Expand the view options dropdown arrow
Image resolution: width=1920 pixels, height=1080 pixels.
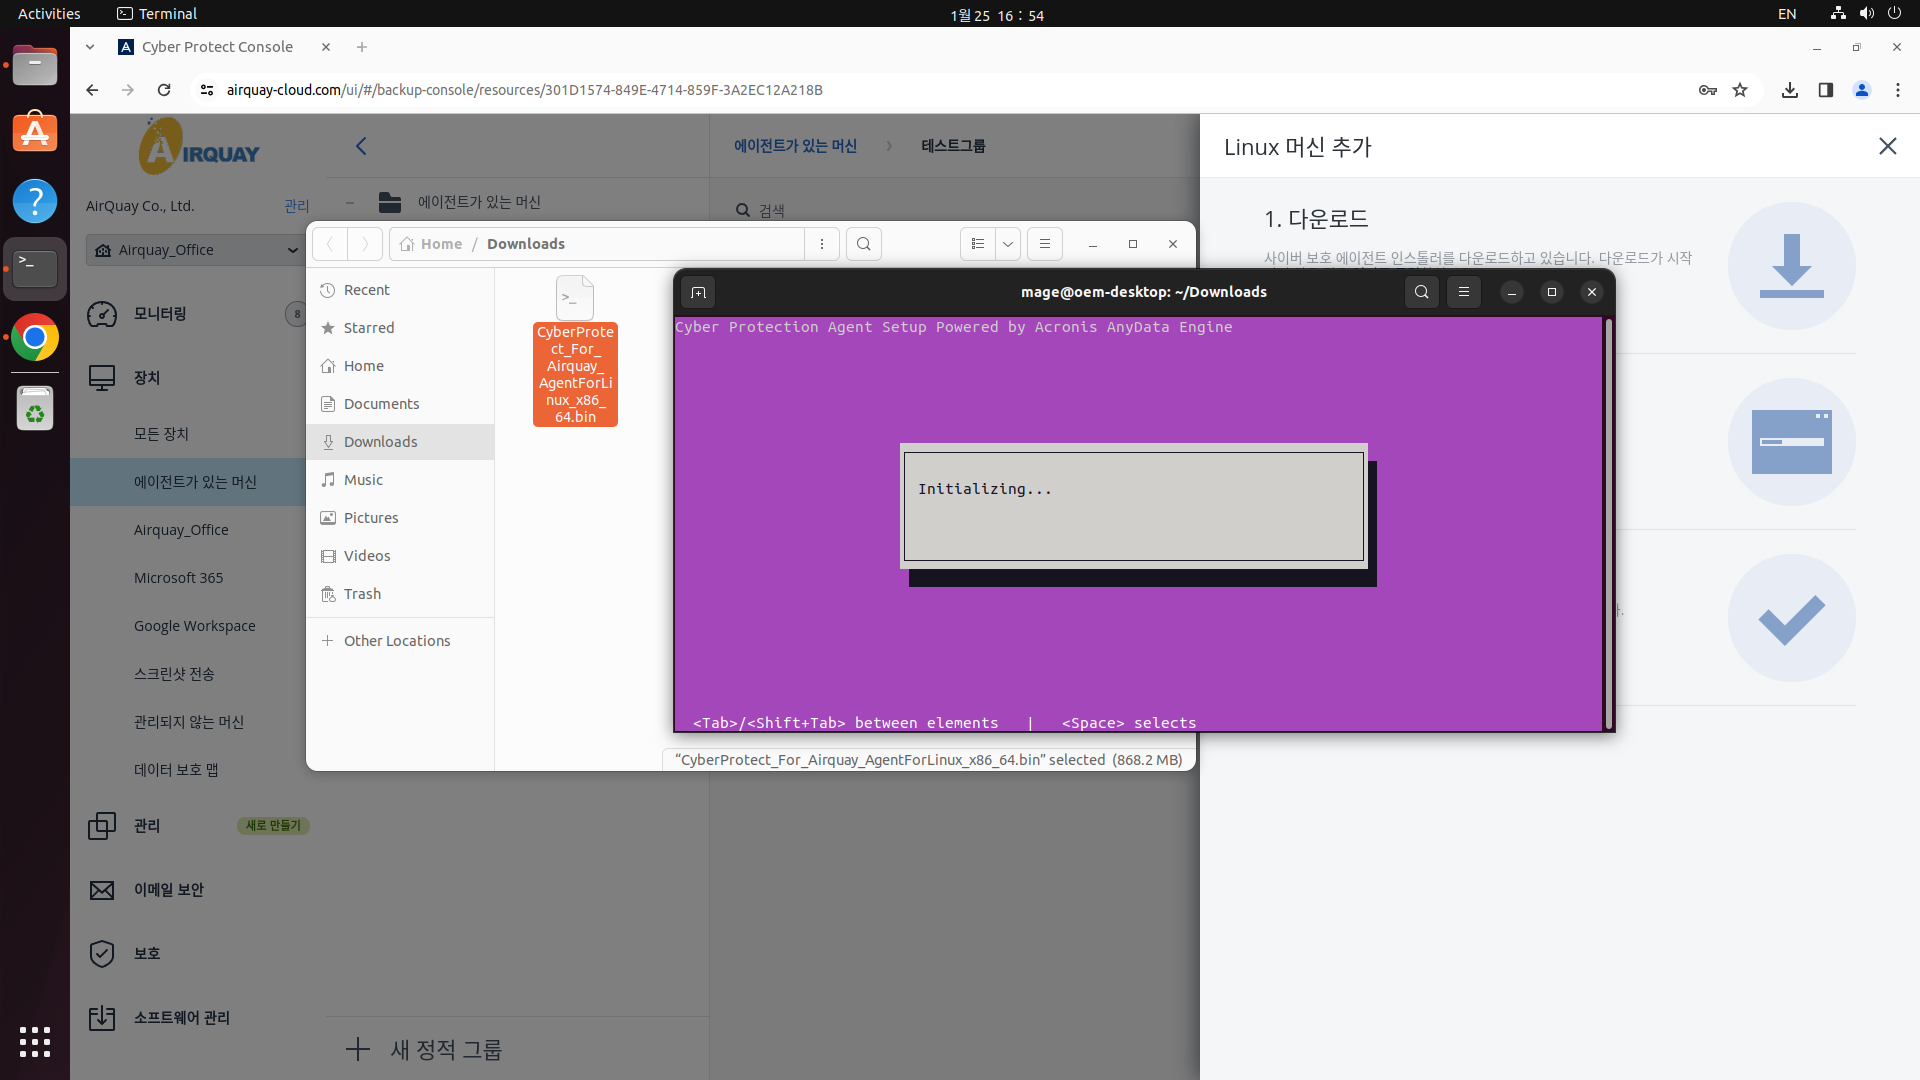[x=1008, y=244]
